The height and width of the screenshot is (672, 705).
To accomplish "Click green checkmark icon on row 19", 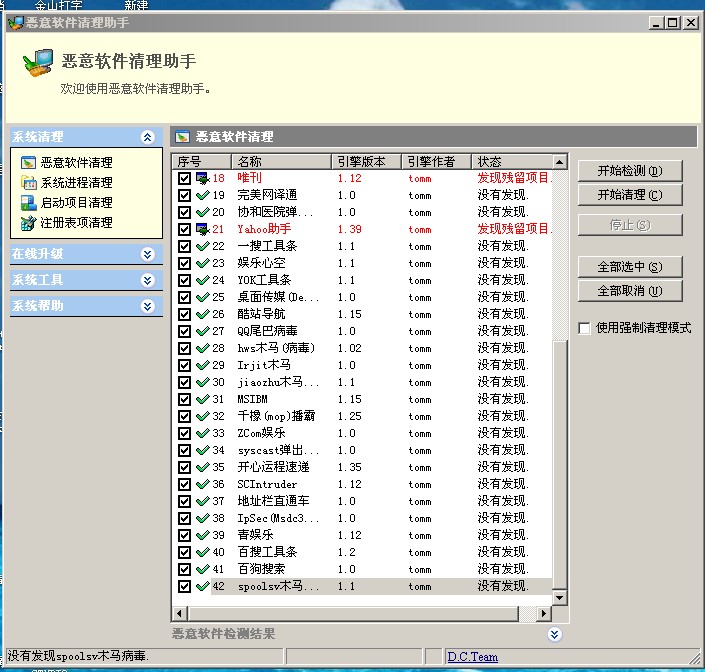I will coord(203,195).
